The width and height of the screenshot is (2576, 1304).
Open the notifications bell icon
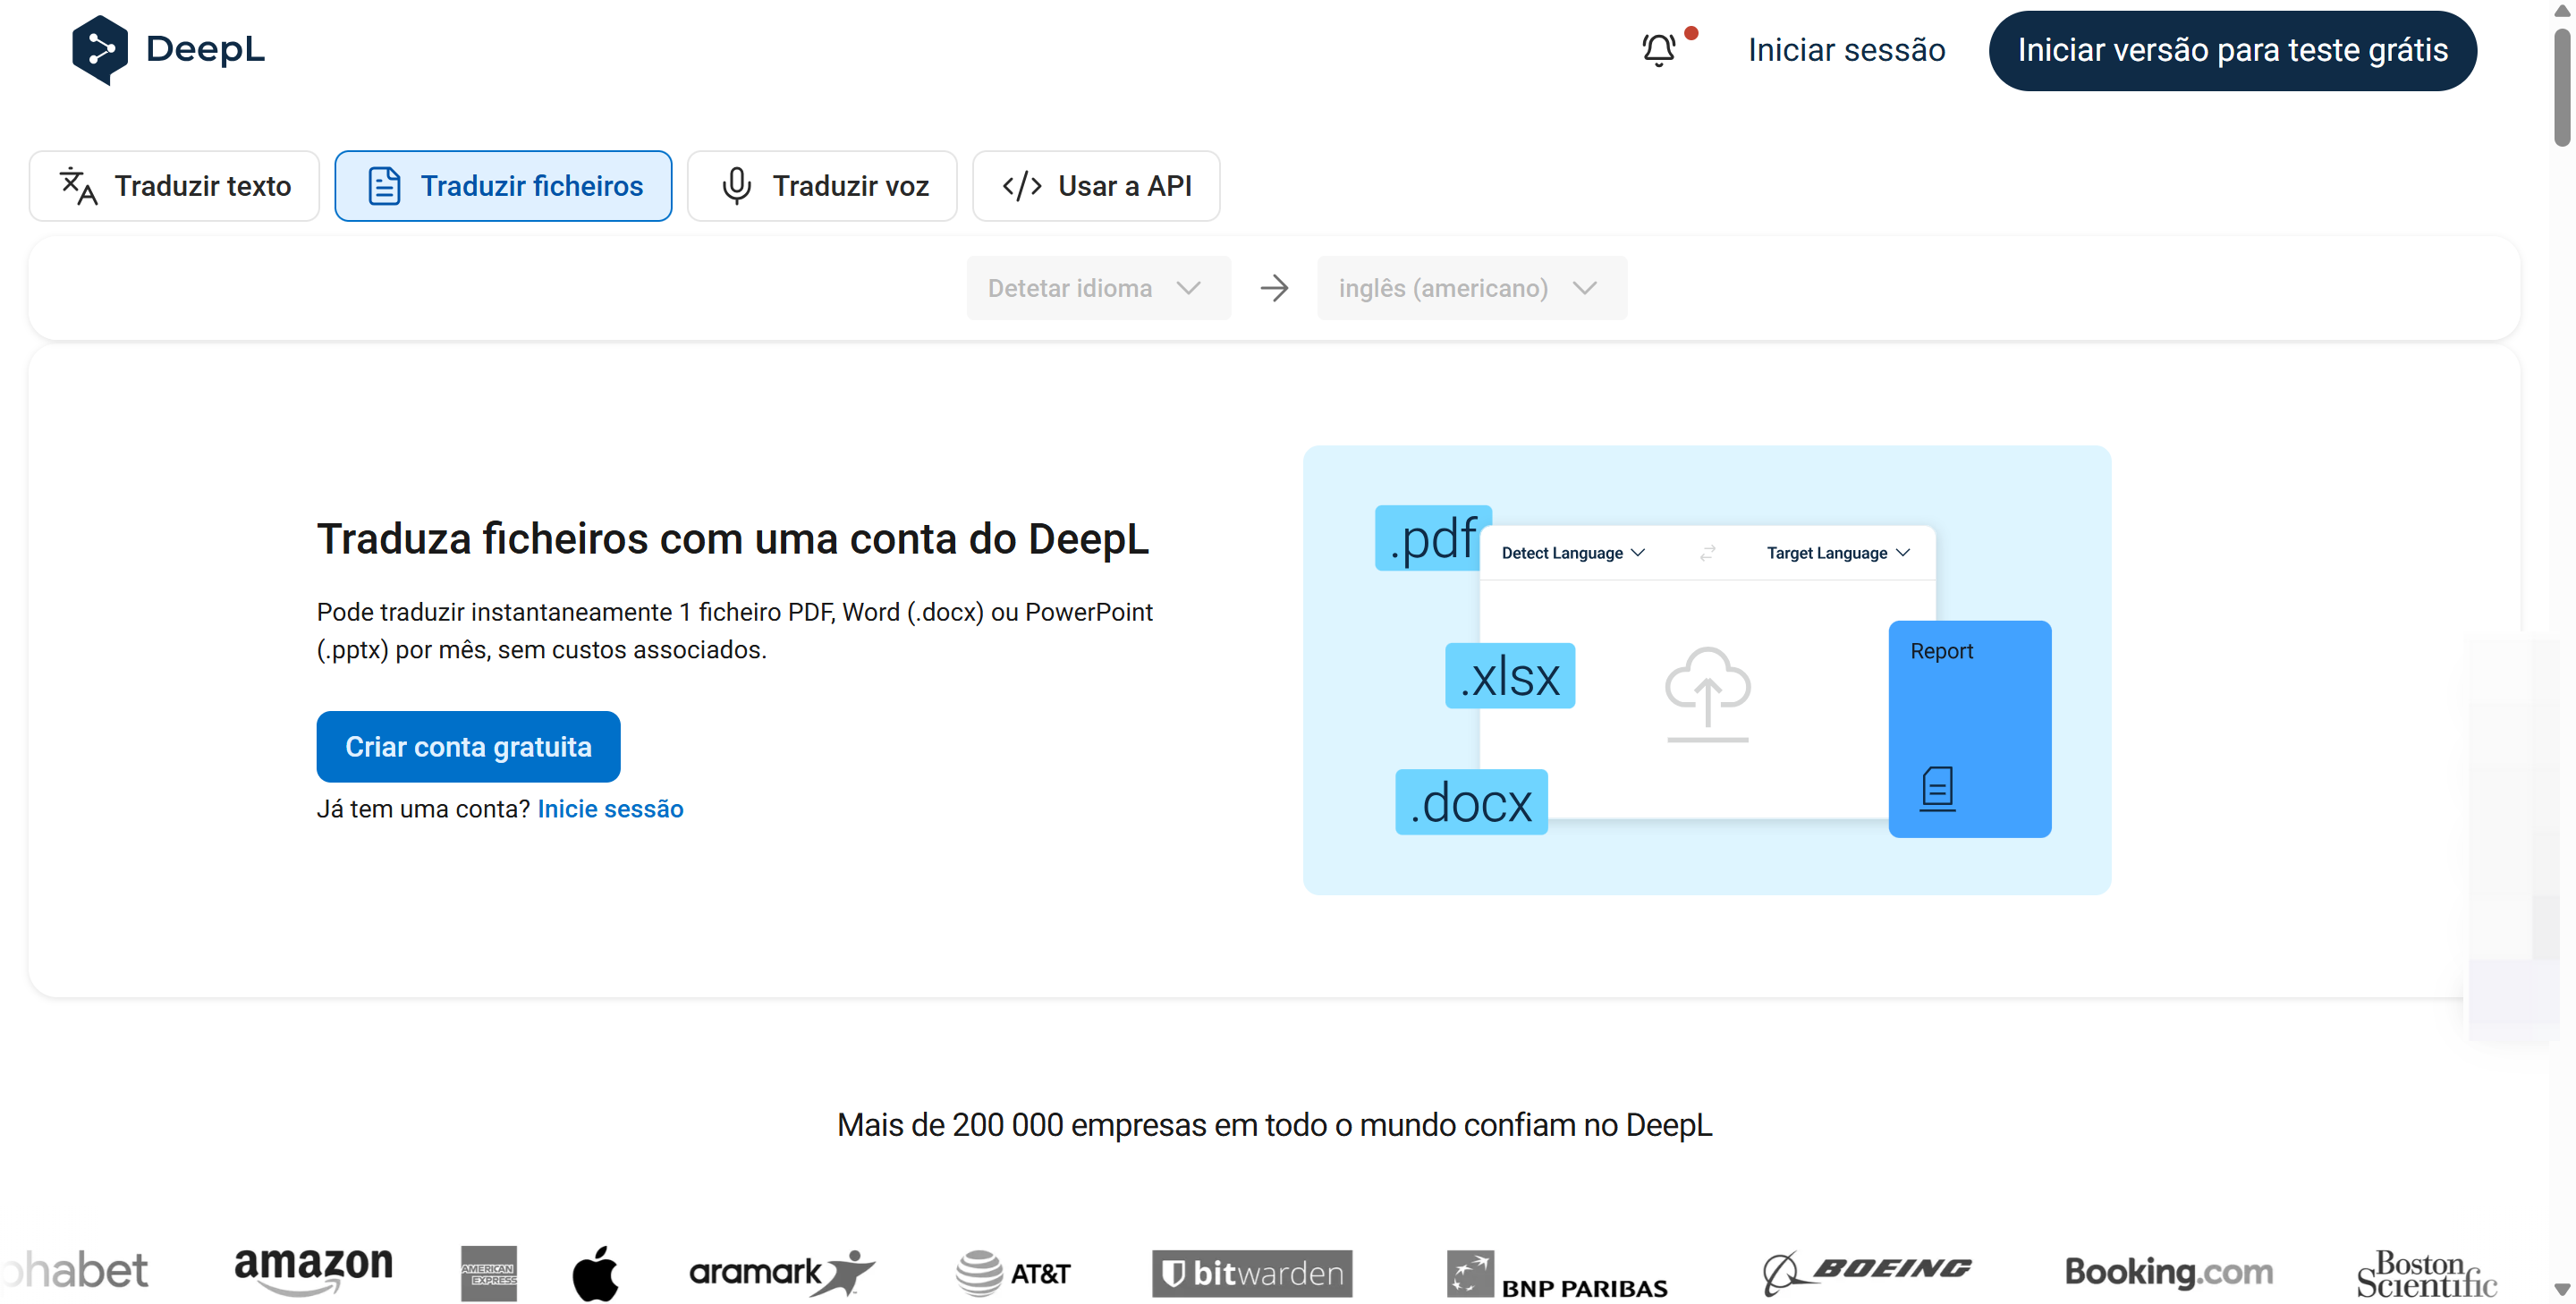click(1659, 49)
